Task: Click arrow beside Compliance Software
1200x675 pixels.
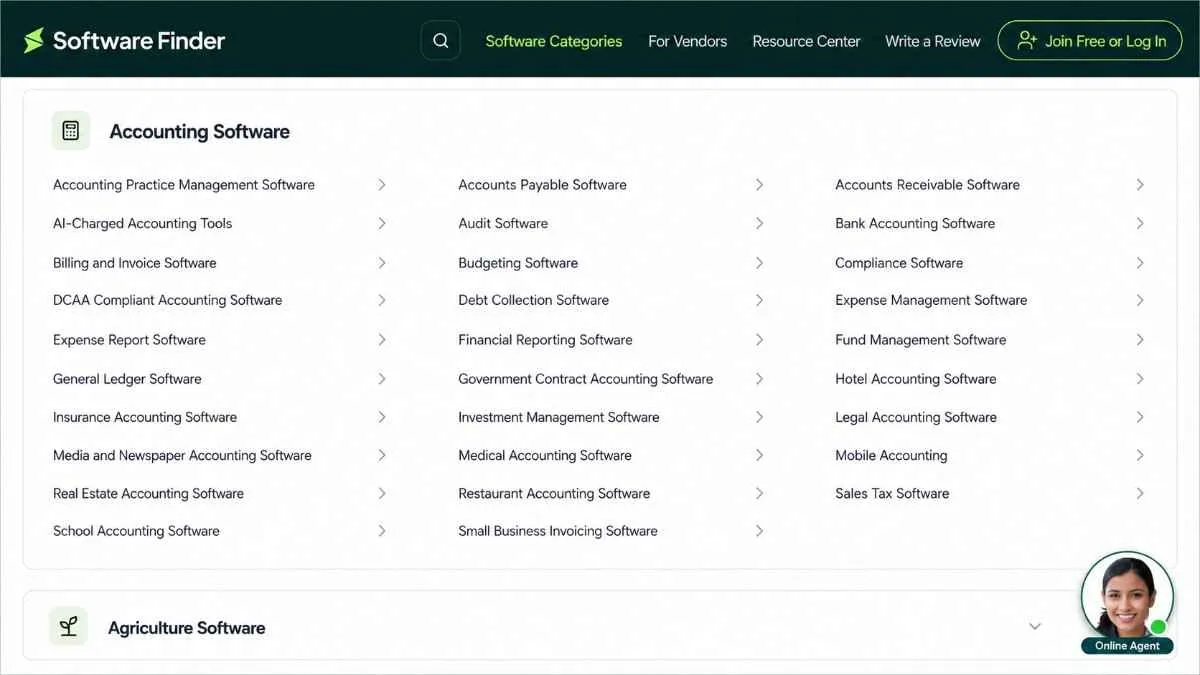Action: [1140, 263]
